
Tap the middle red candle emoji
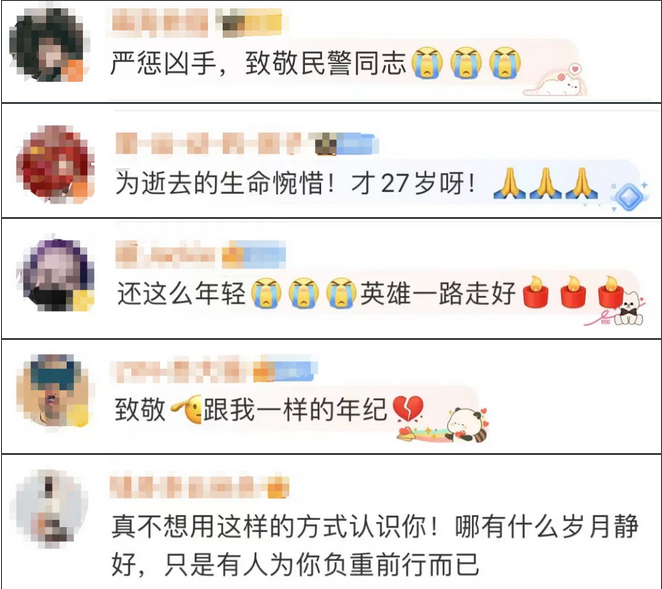click(573, 291)
